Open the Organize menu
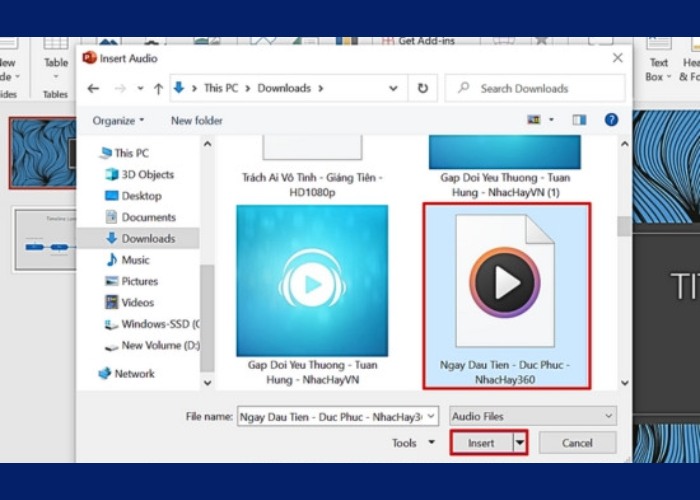Screen dimensions: 700x500 [118, 121]
